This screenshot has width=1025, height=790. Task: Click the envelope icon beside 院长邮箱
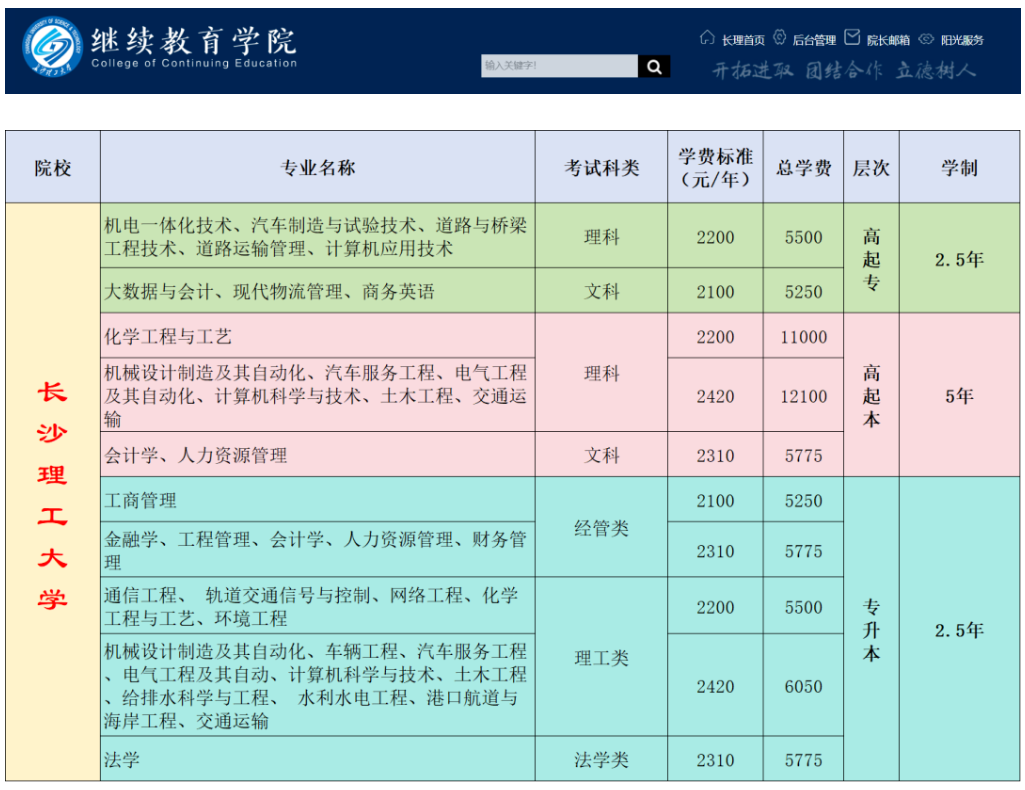852,37
